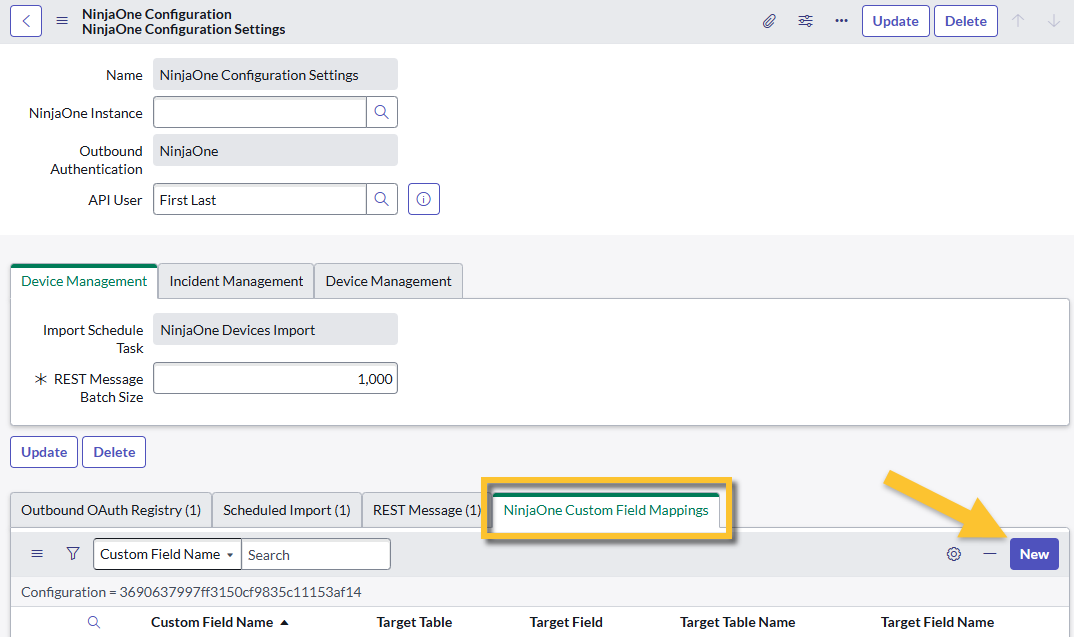This screenshot has width=1074, height=637.
Task: Open form personalization with the sliders icon
Action: (x=805, y=20)
